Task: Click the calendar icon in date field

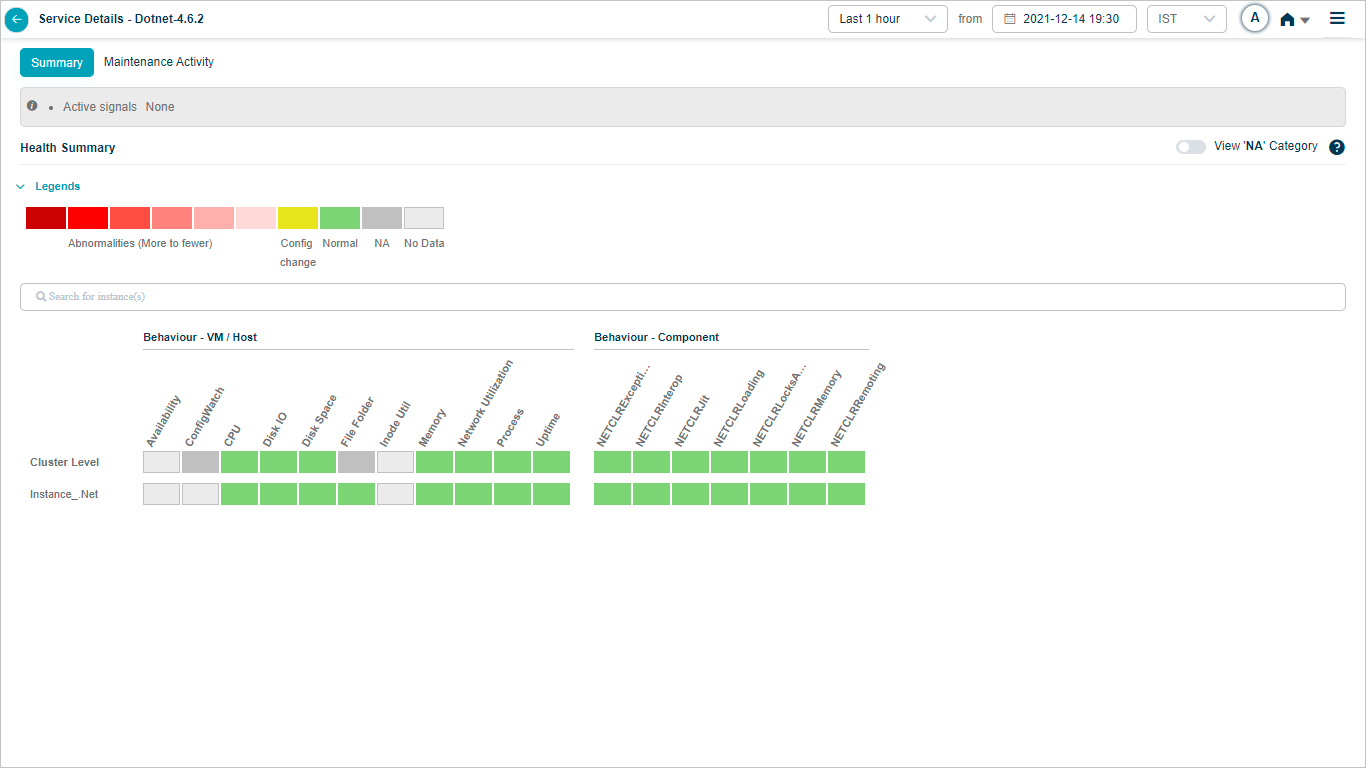Action: [1010, 19]
